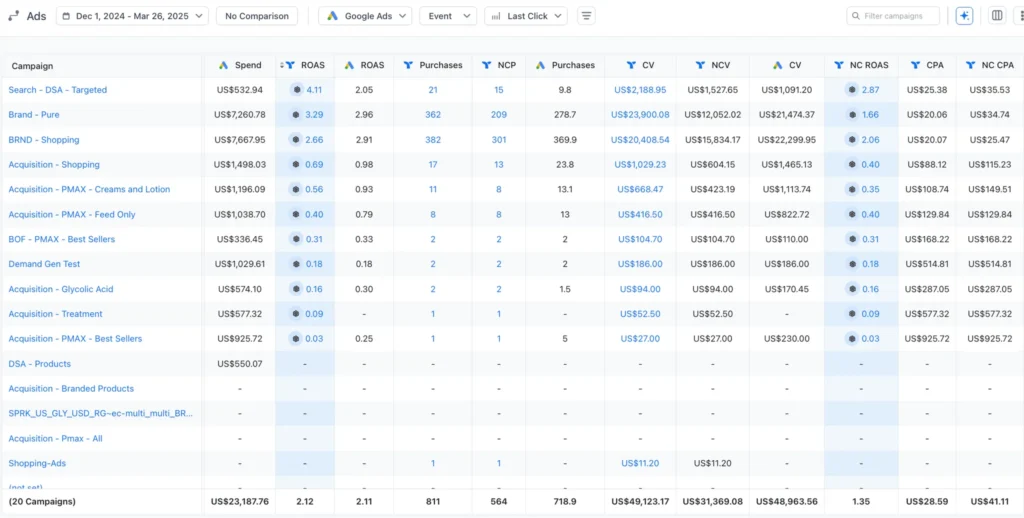Click the NC ROAS column header

click(x=861, y=65)
